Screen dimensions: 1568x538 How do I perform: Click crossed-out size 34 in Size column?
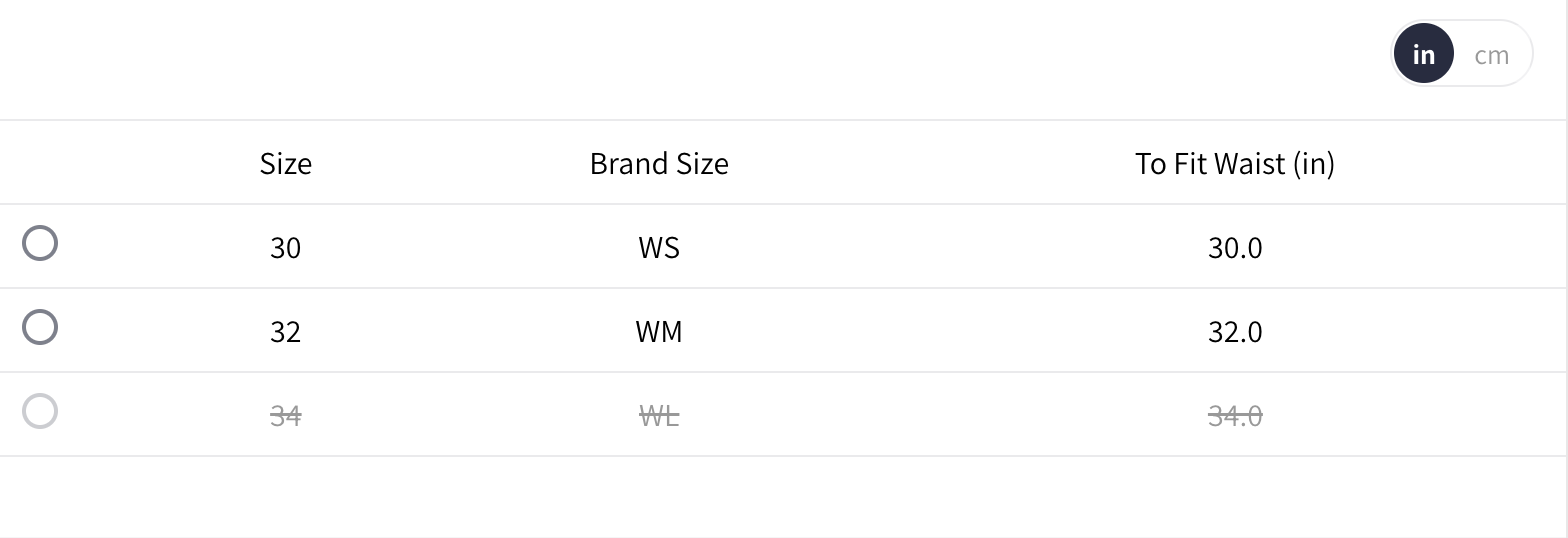pyautogui.click(x=285, y=416)
